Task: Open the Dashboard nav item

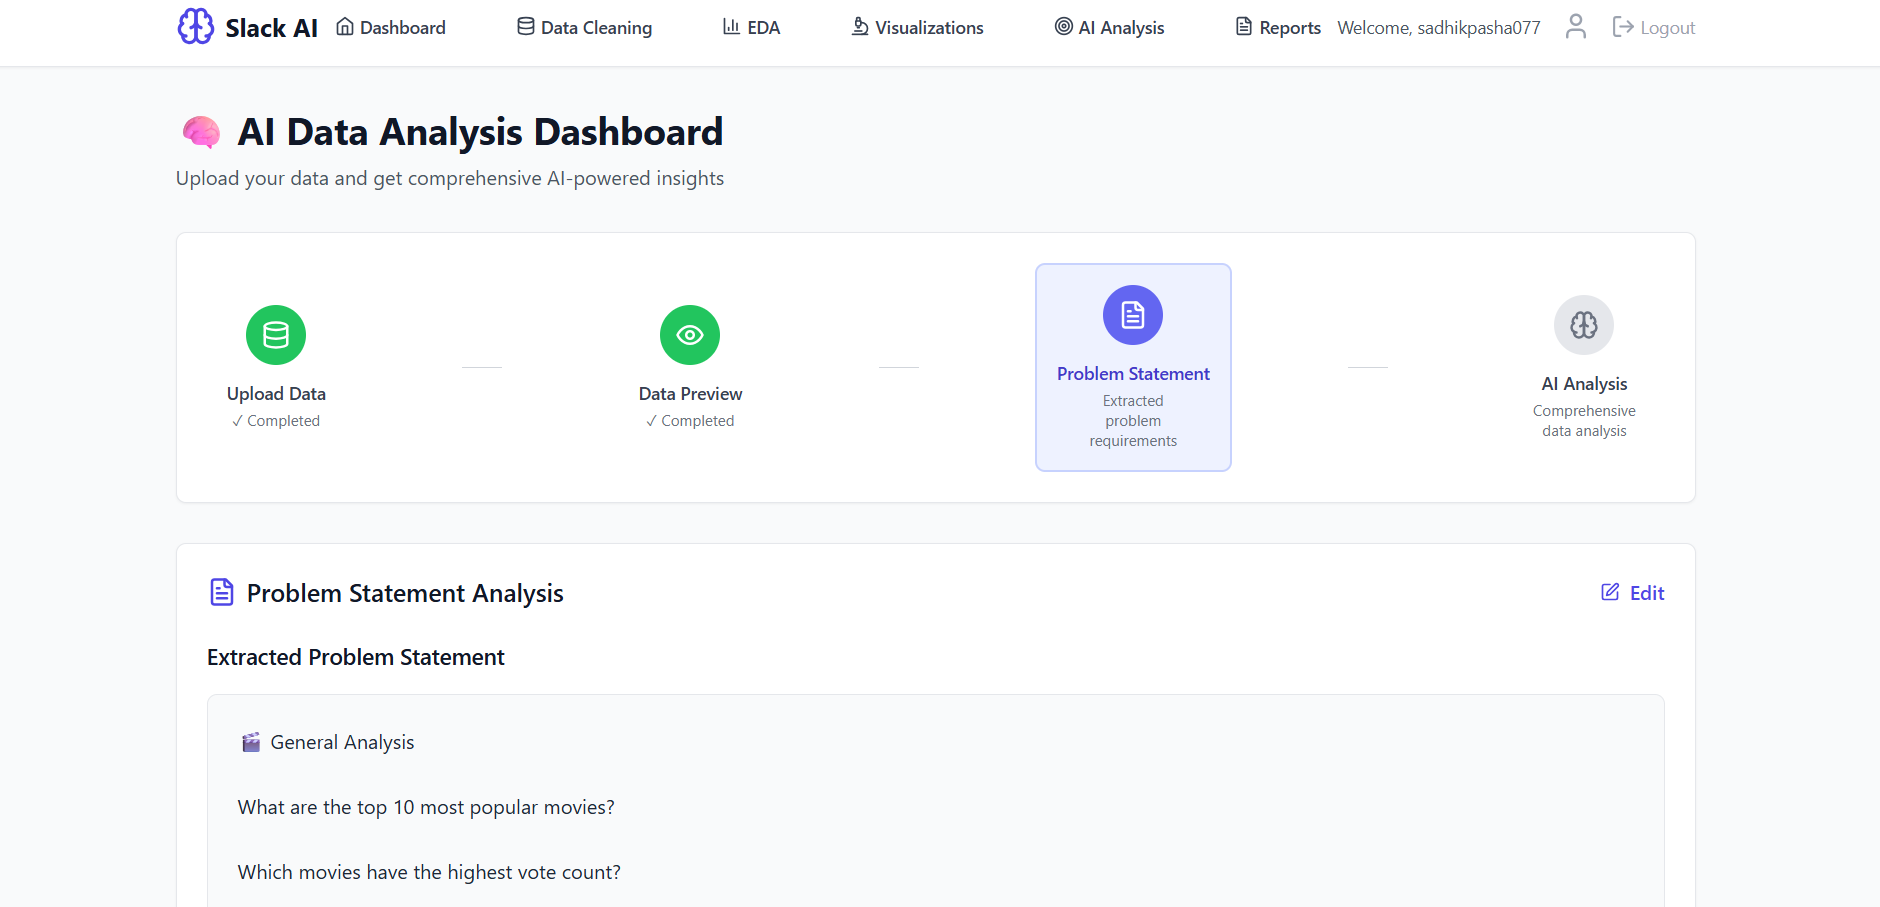Action: 391,27
